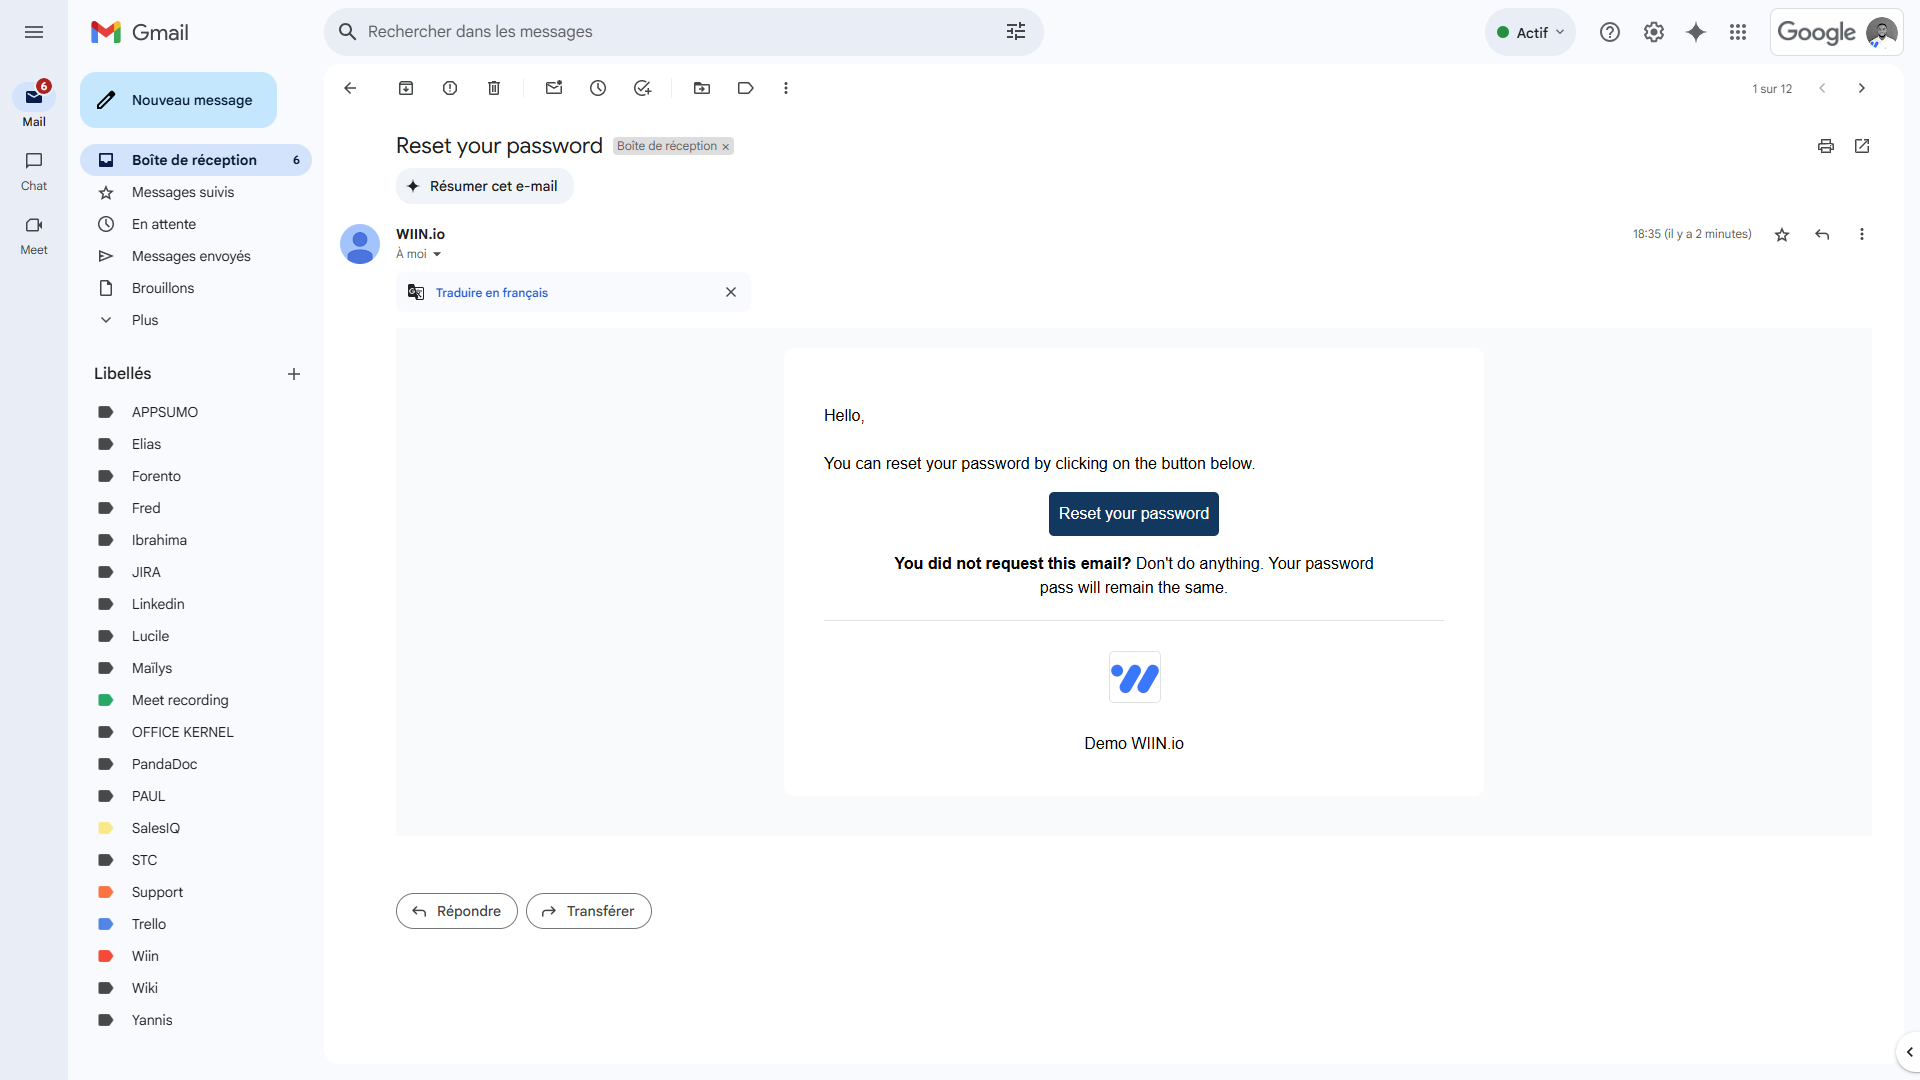The image size is (1920, 1080).
Task: Click the Gmail logo
Action: point(139,32)
